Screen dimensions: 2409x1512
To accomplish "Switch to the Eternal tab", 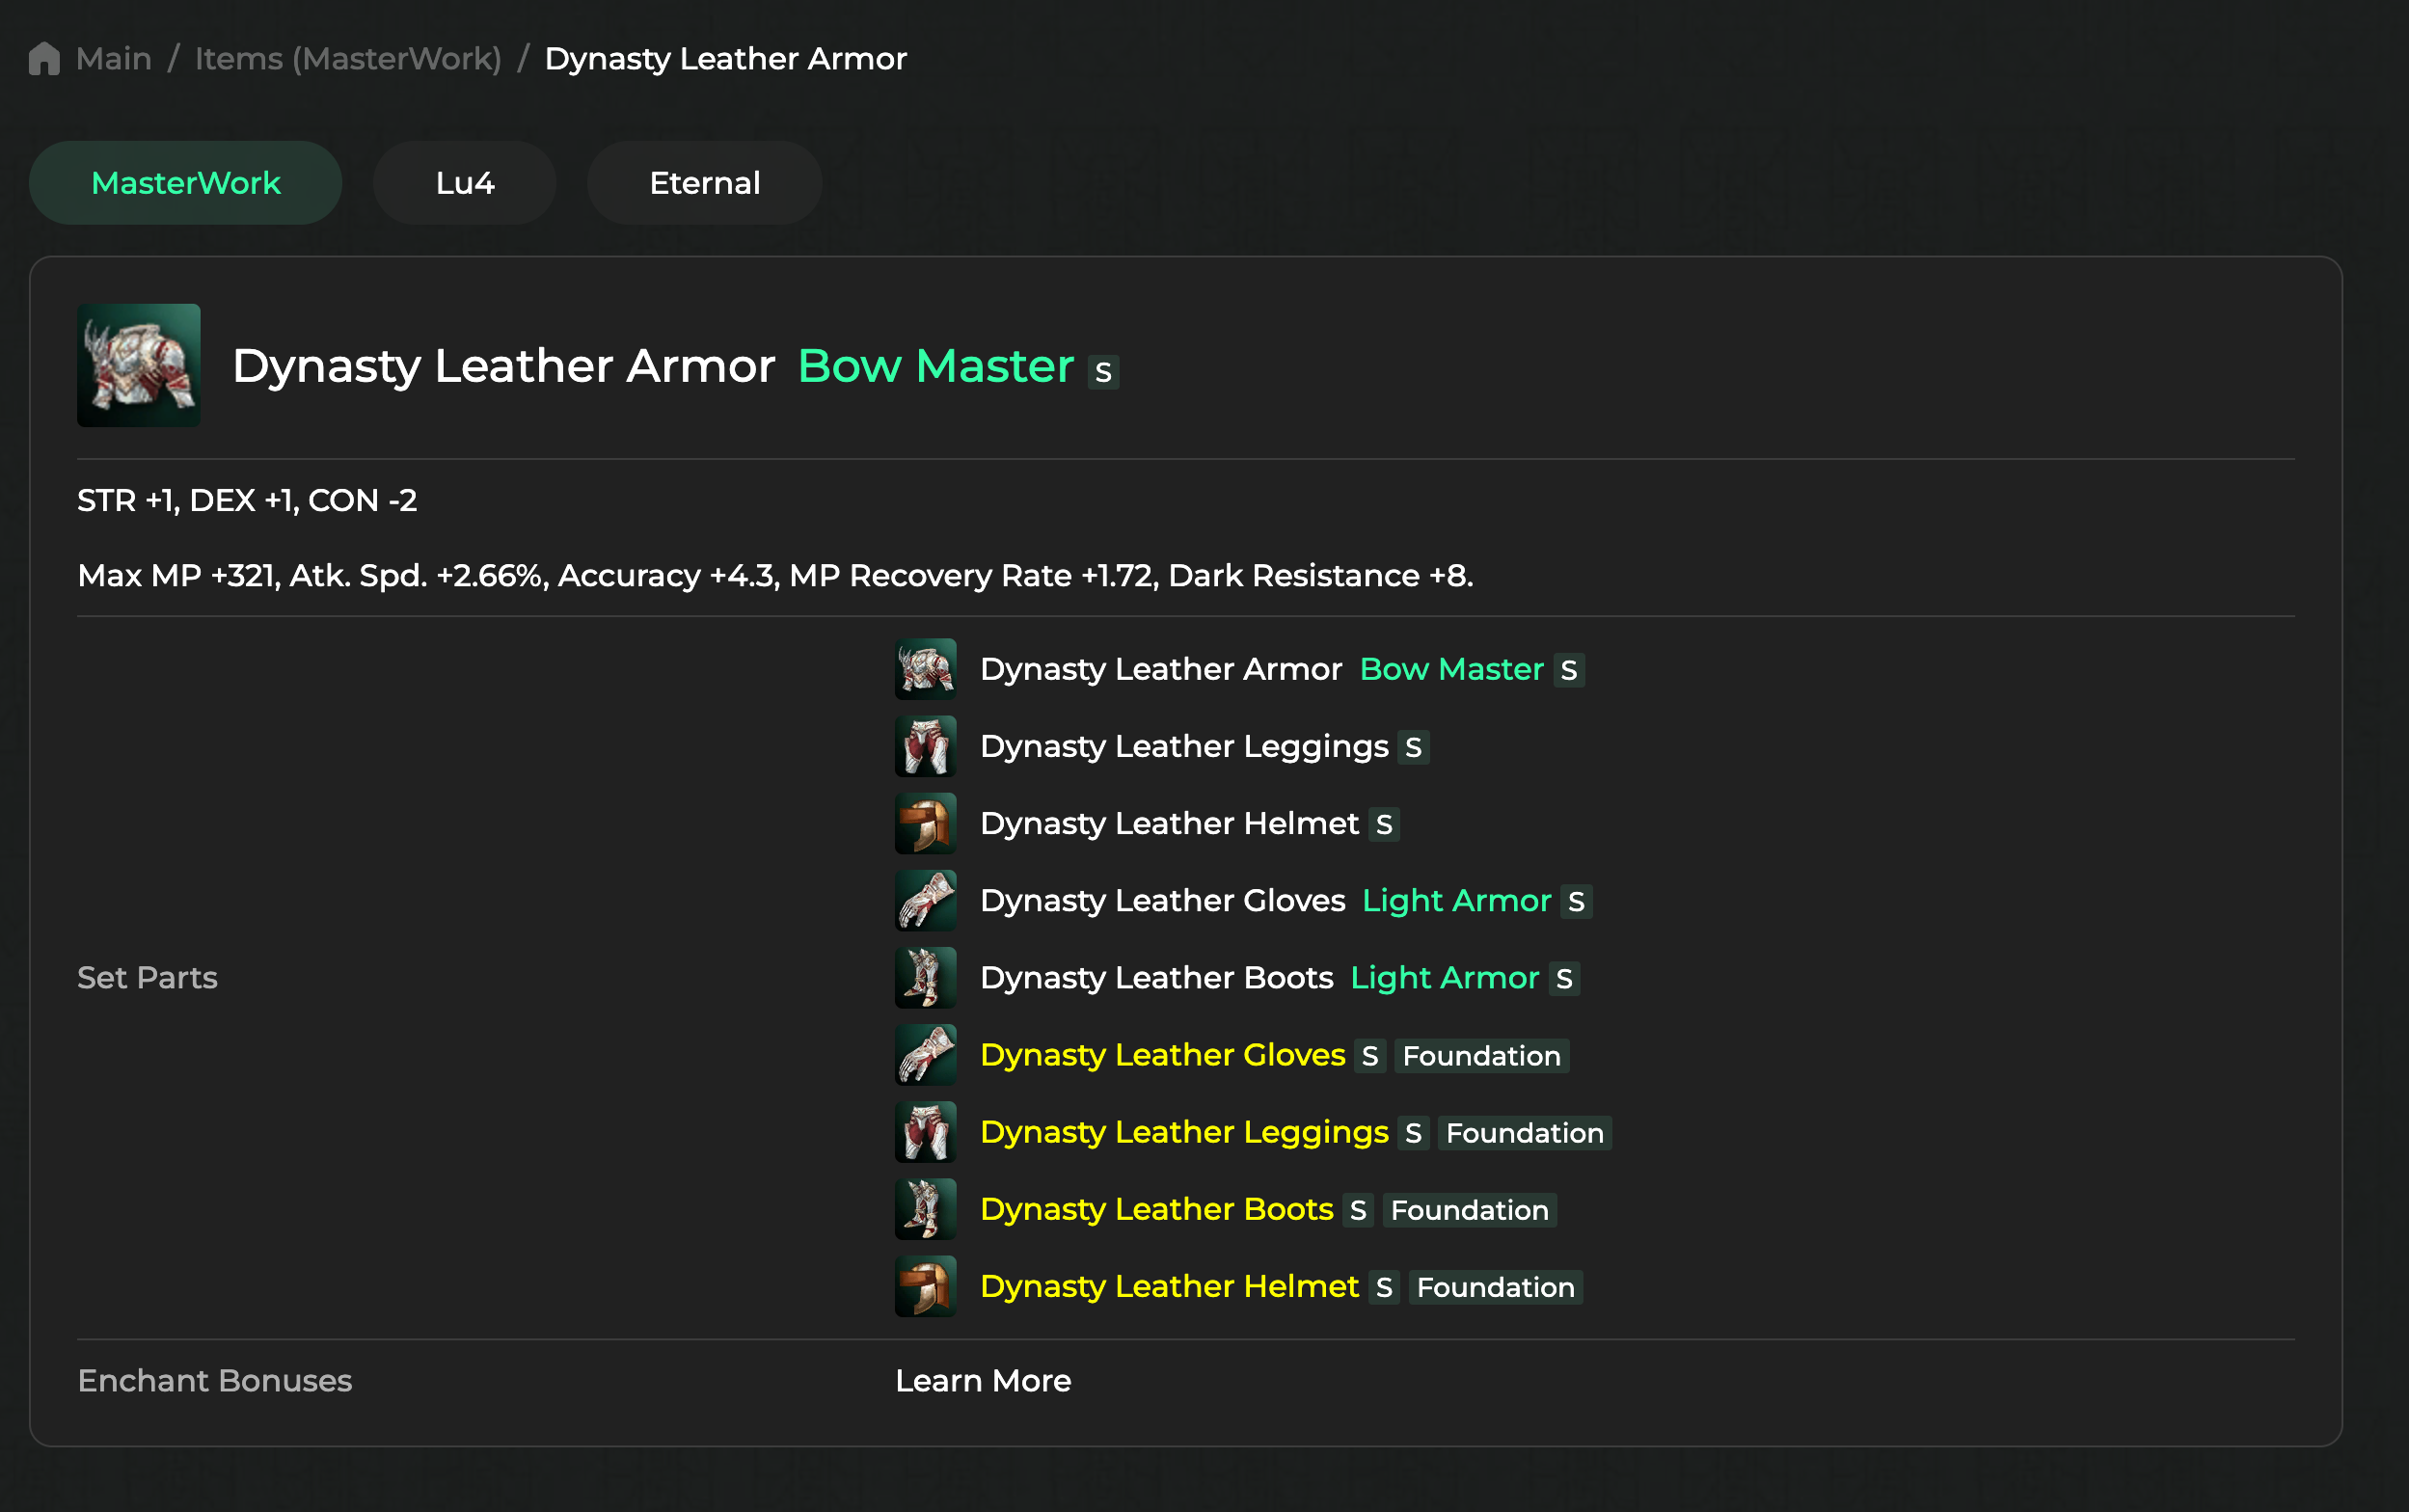I will pos(704,183).
